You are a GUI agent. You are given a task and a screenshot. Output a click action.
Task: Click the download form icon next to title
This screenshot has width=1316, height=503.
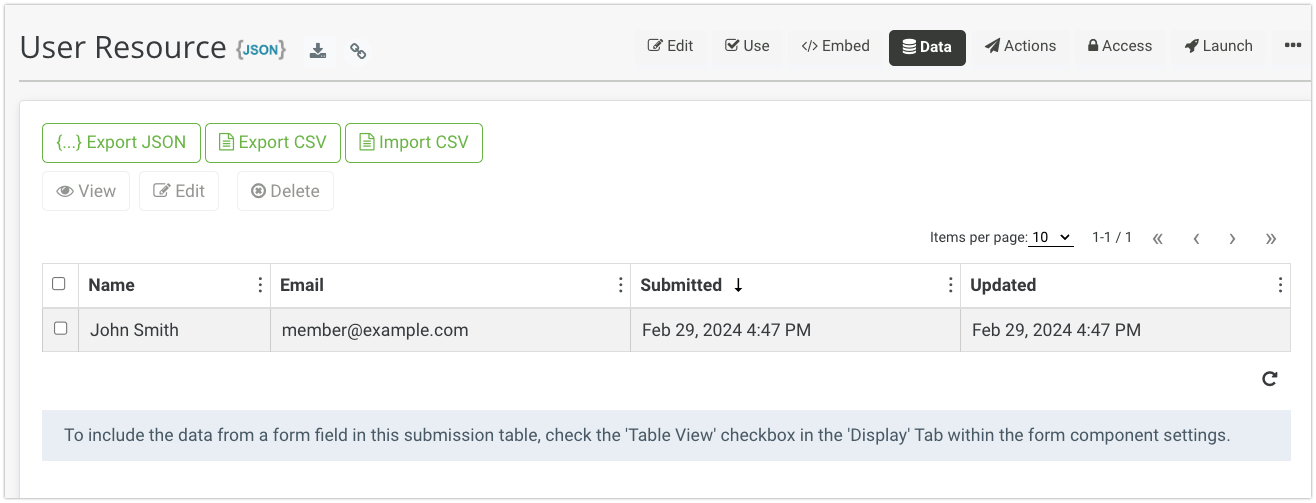click(x=318, y=51)
